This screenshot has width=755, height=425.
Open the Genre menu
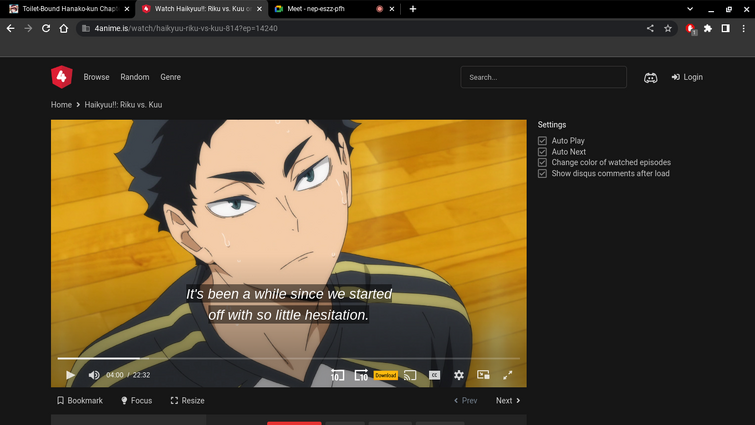pos(170,77)
